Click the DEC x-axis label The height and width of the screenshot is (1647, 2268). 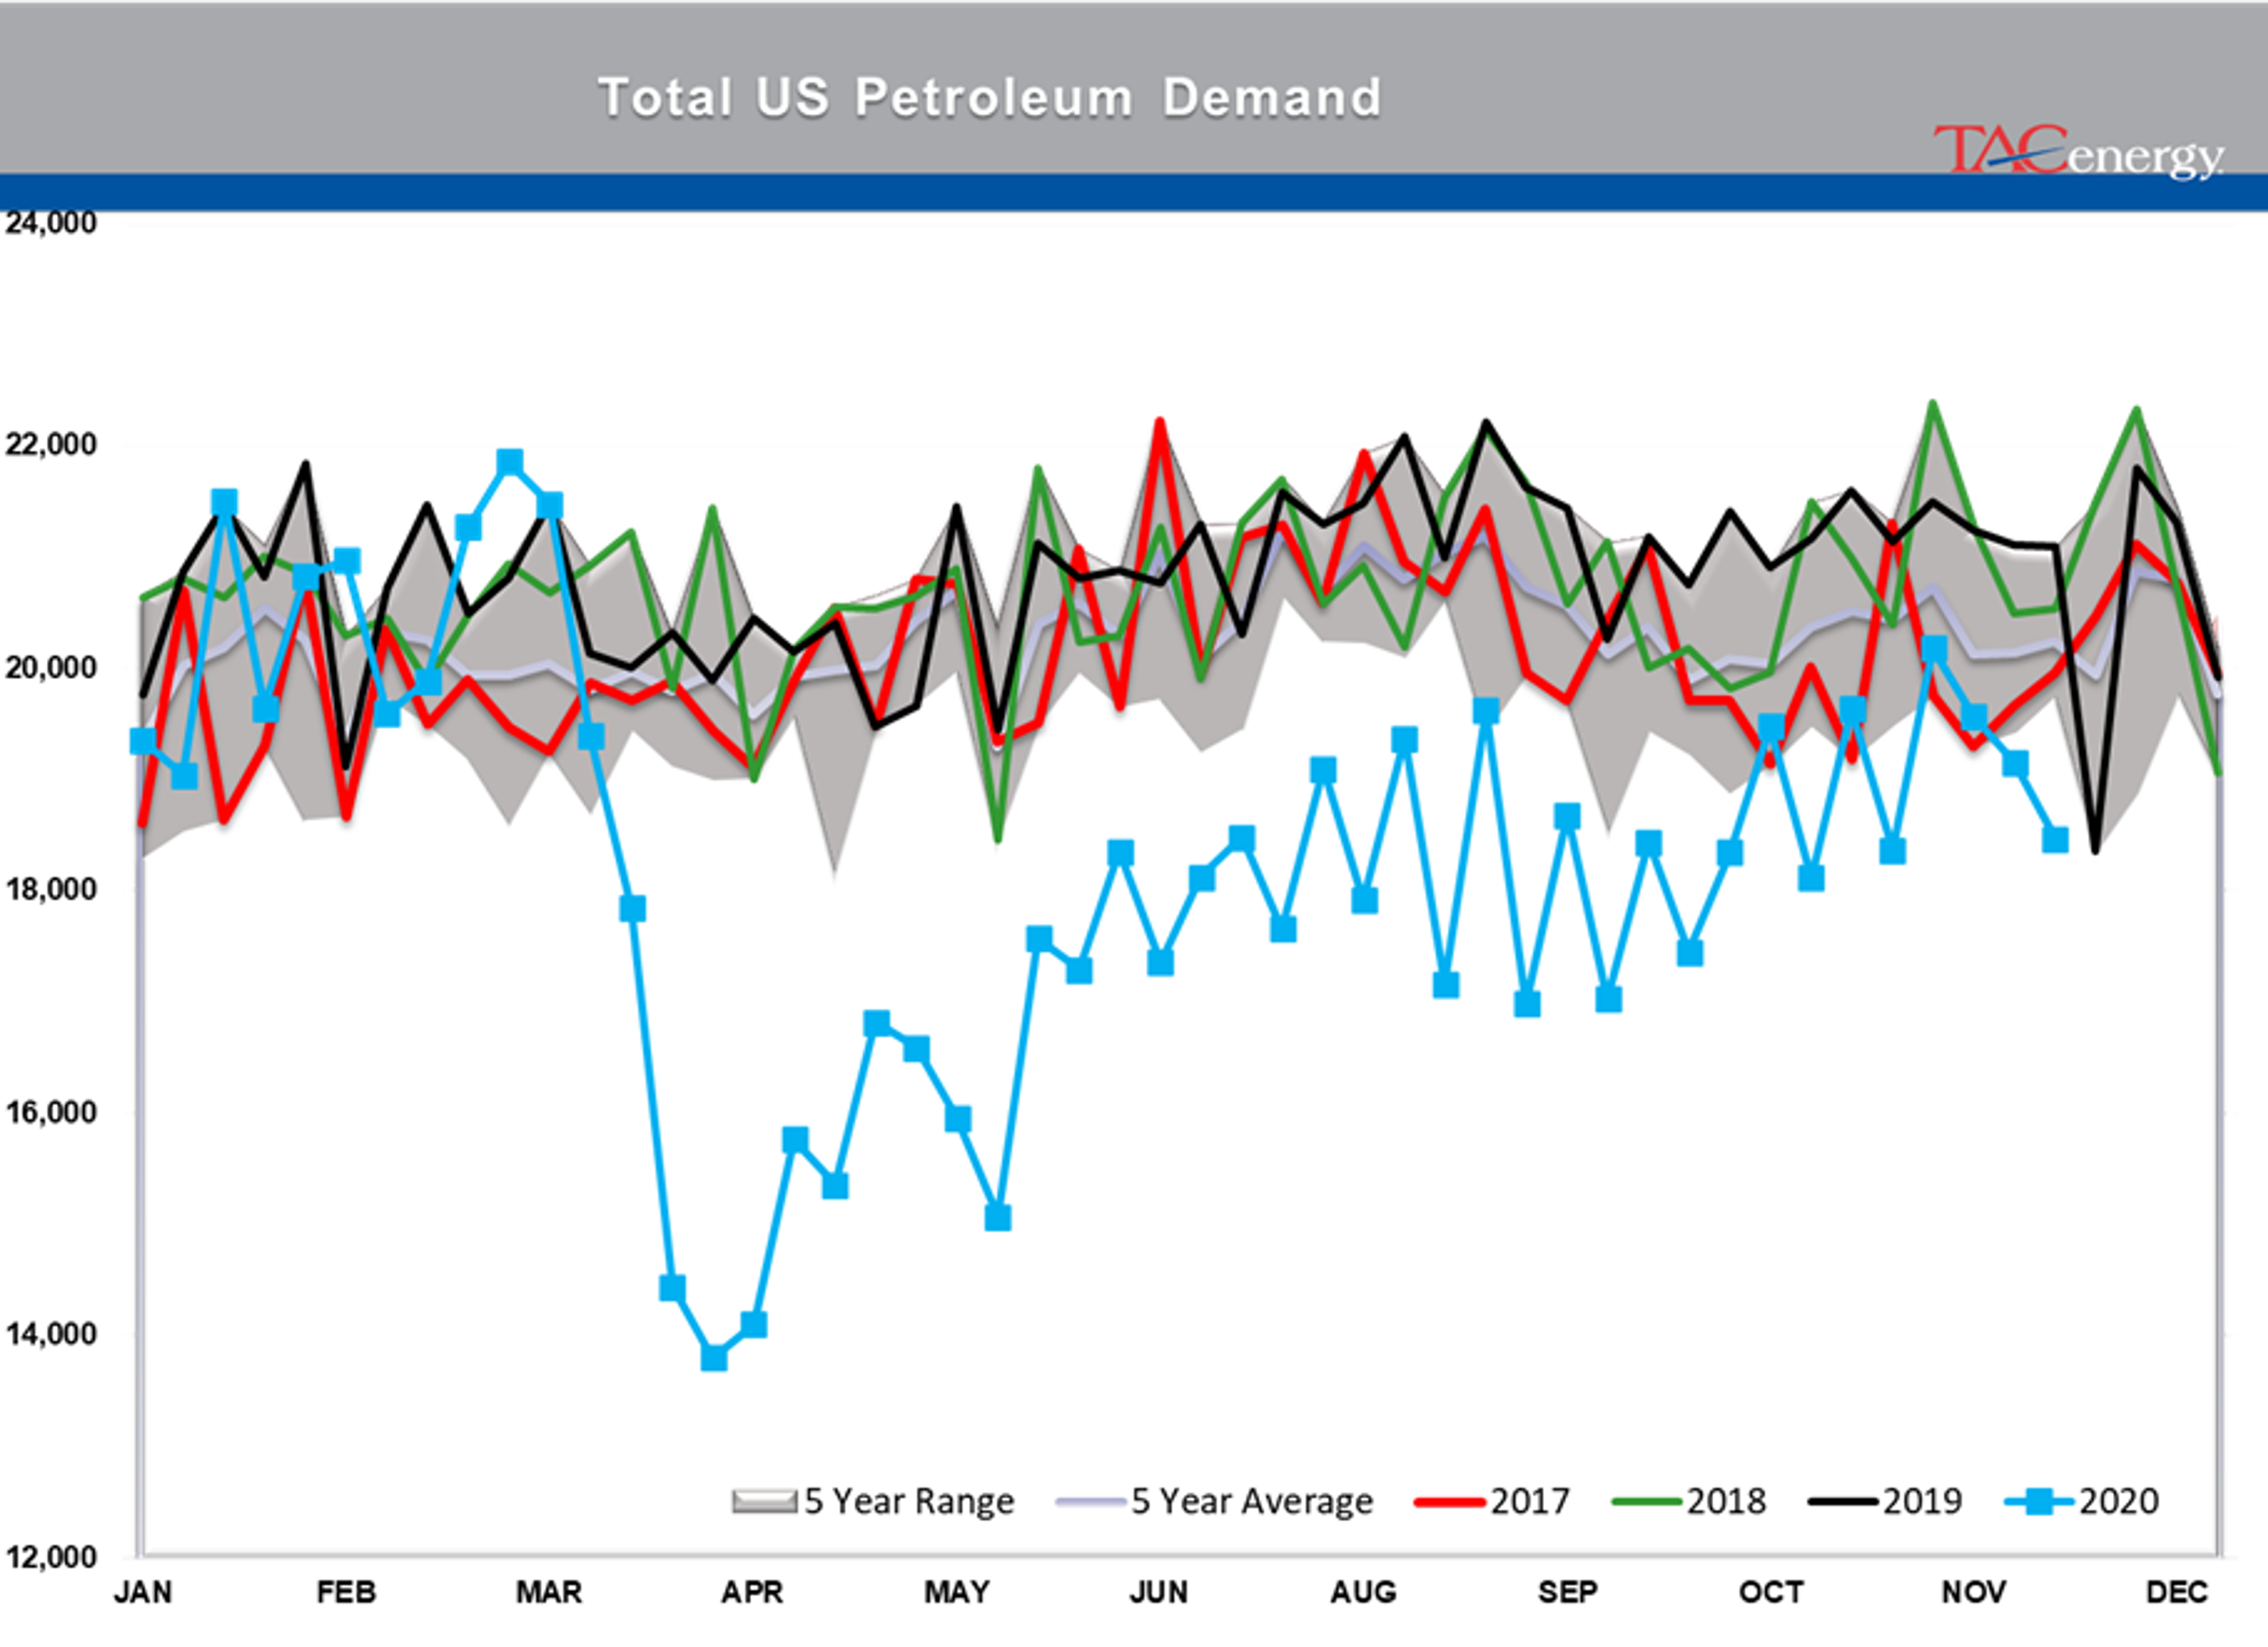pyautogui.click(x=2177, y=1592)
